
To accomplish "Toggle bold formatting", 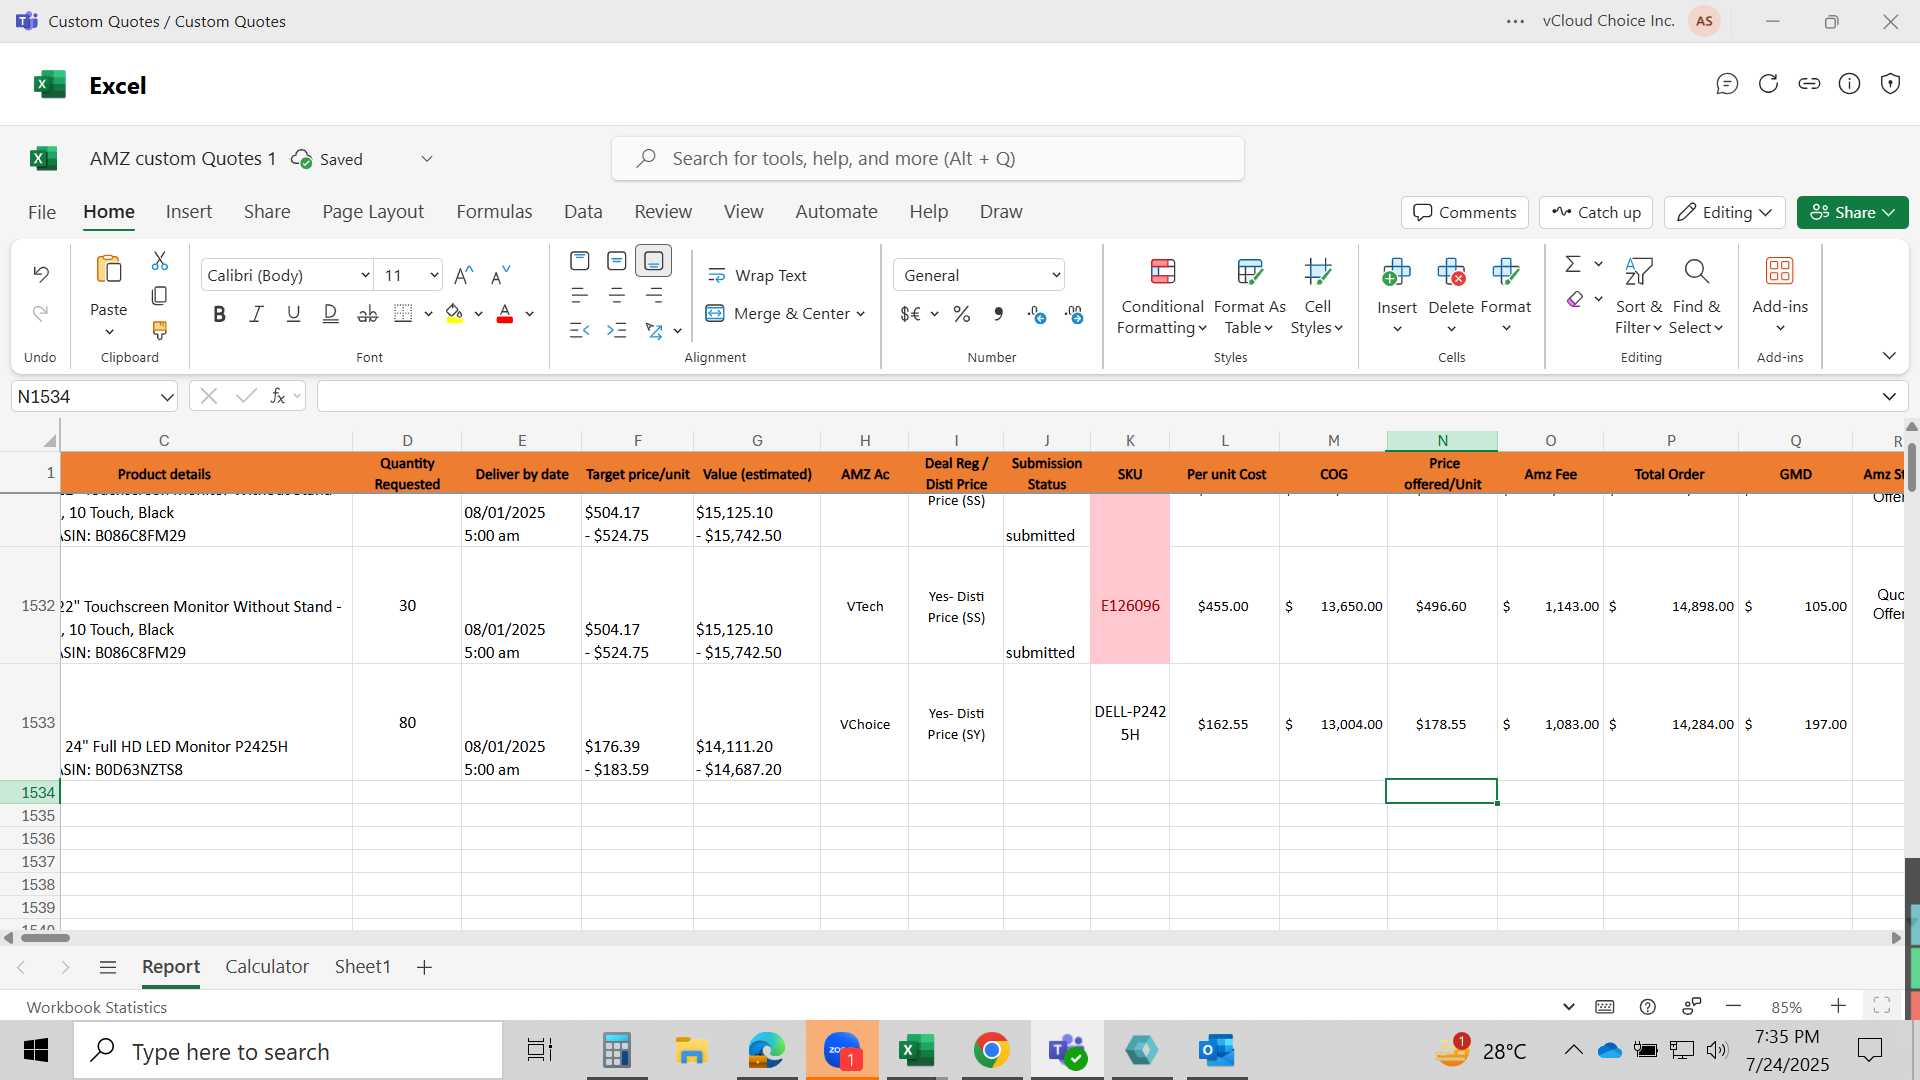I will [219, 314].
